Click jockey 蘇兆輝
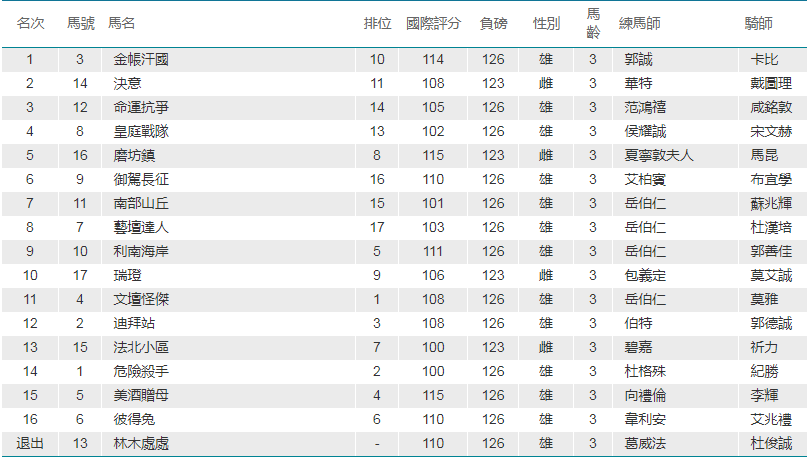The height and width of the screenshot is (460, 807). [771, 203]
